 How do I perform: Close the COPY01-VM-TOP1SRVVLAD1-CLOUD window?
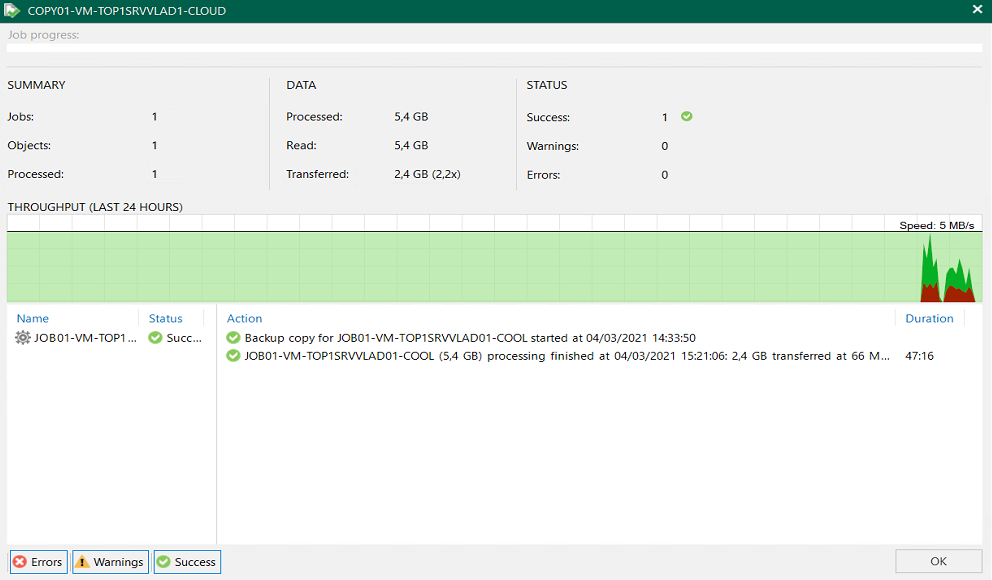pos(977,9)
